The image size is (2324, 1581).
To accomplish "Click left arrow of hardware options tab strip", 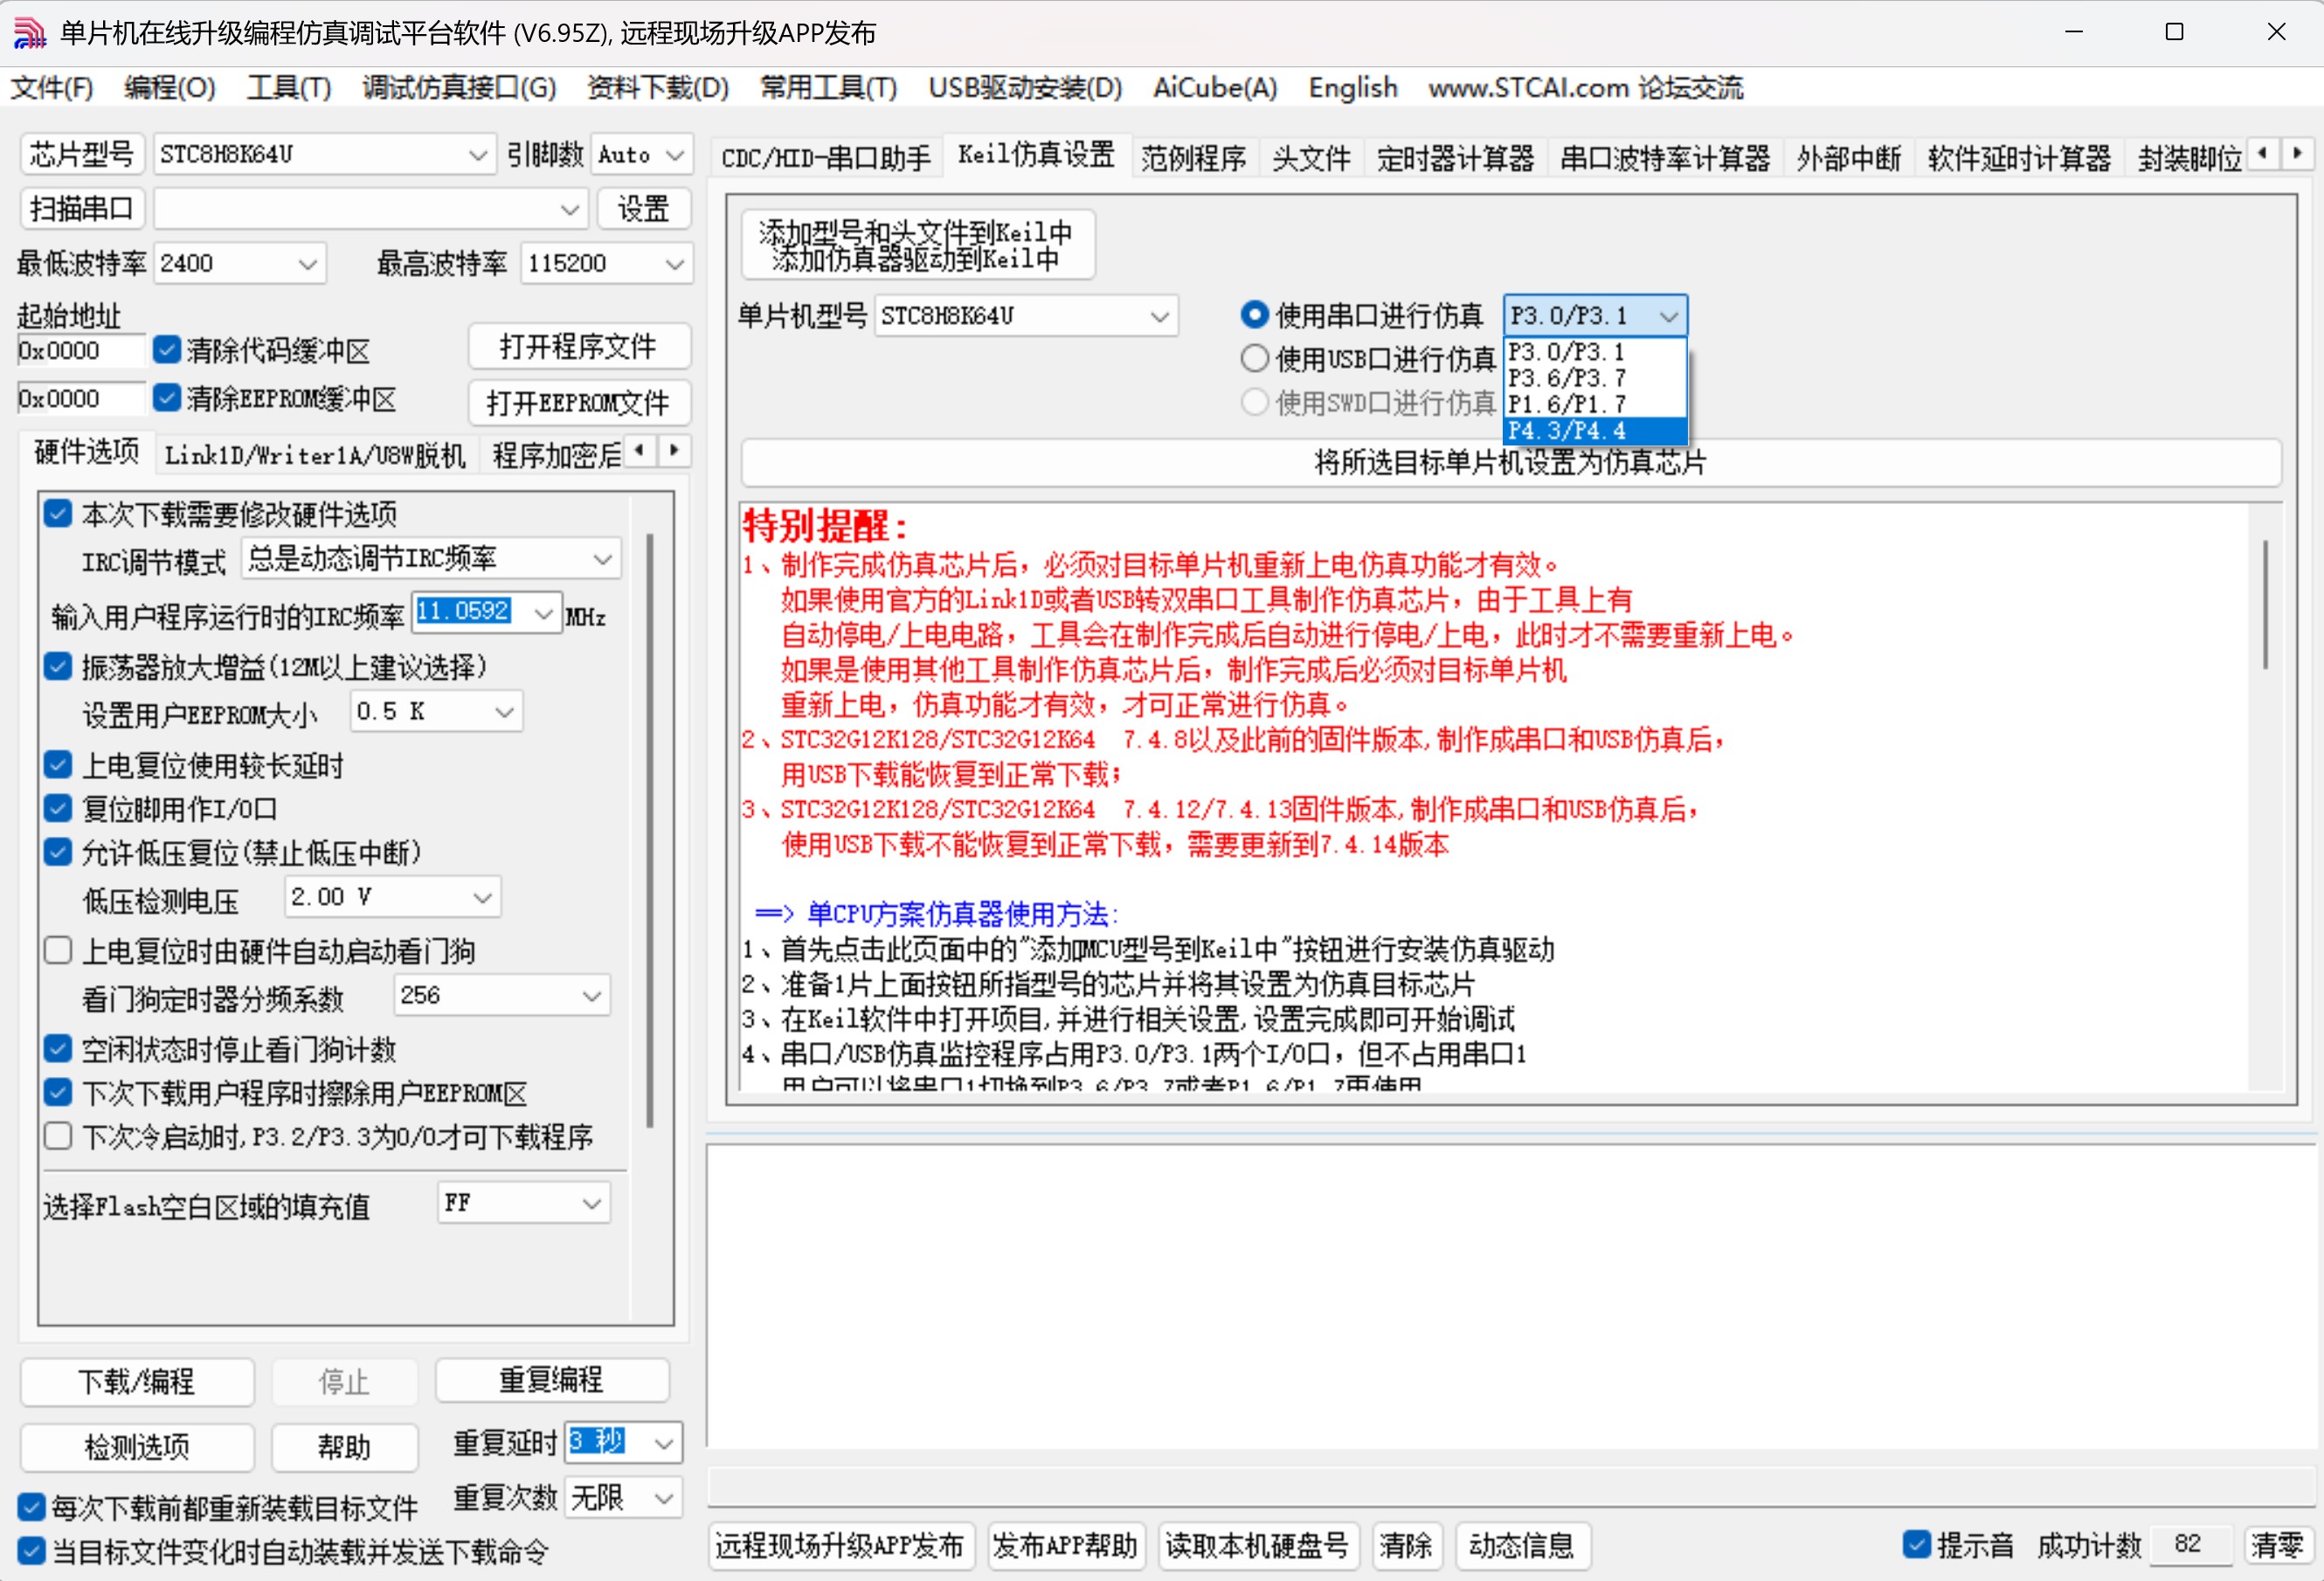I will pos(640,450).
